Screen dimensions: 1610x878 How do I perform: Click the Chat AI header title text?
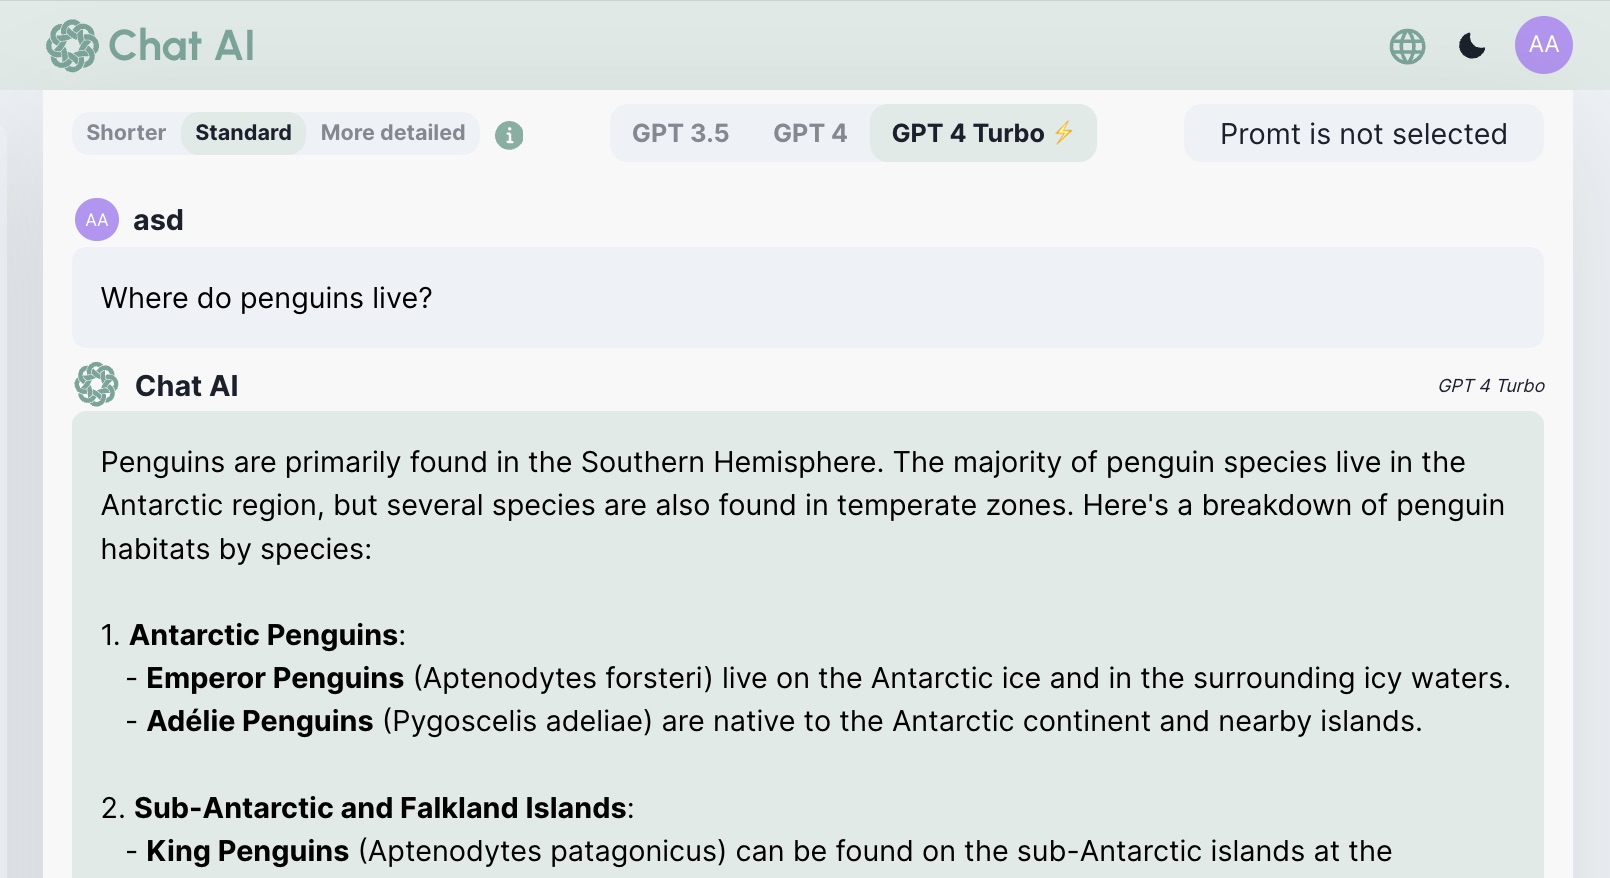(x=181, y=46)
